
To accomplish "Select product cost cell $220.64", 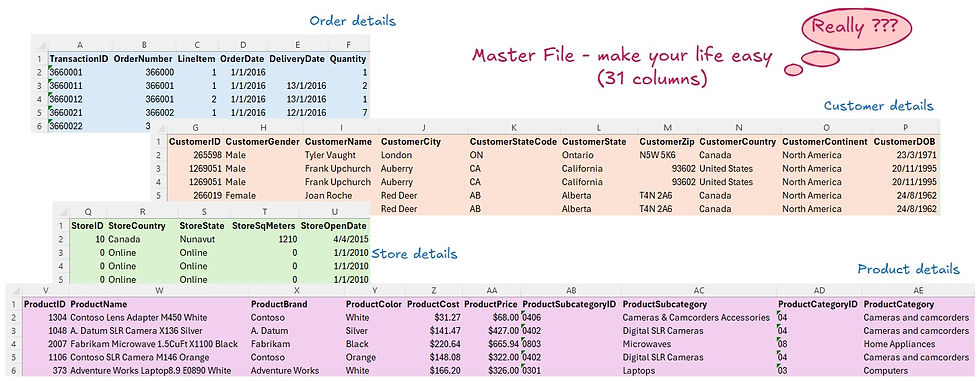I will [434, 344].
